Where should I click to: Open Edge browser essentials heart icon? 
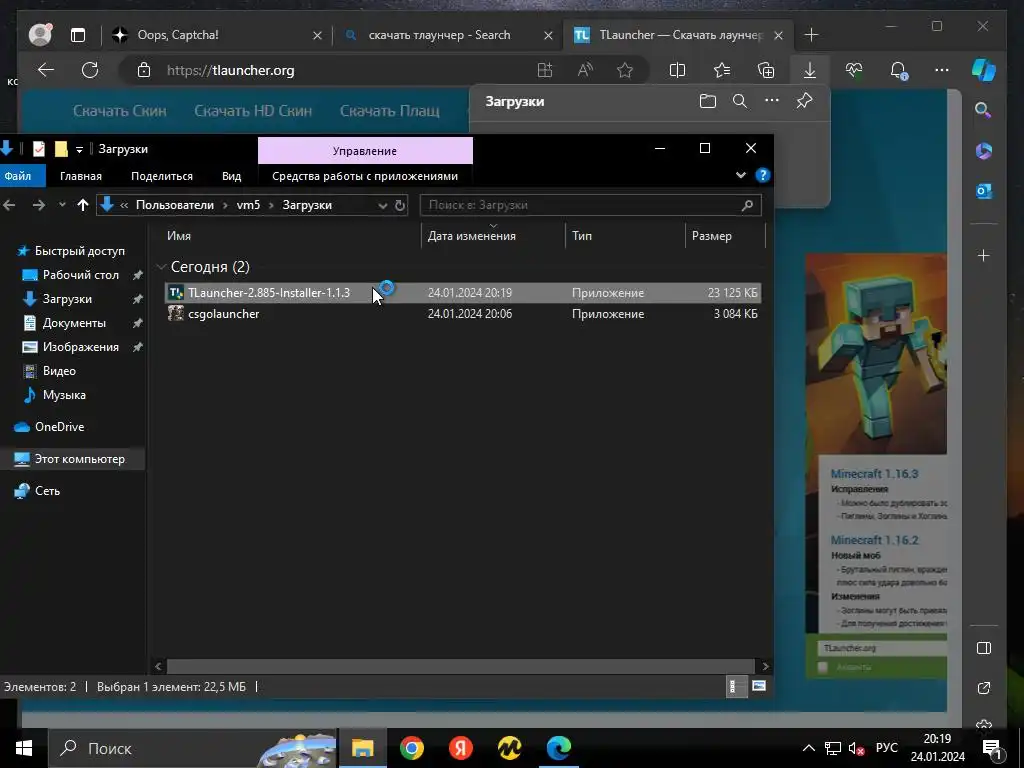point(854,70)
